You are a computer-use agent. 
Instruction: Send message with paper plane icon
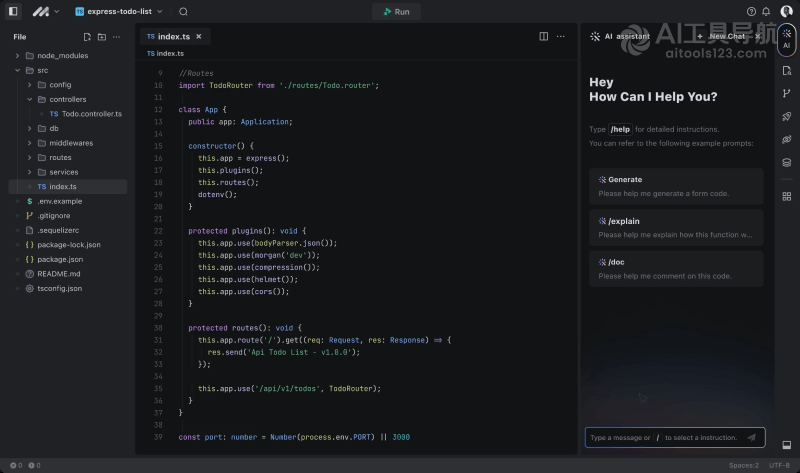pos(752,437)
